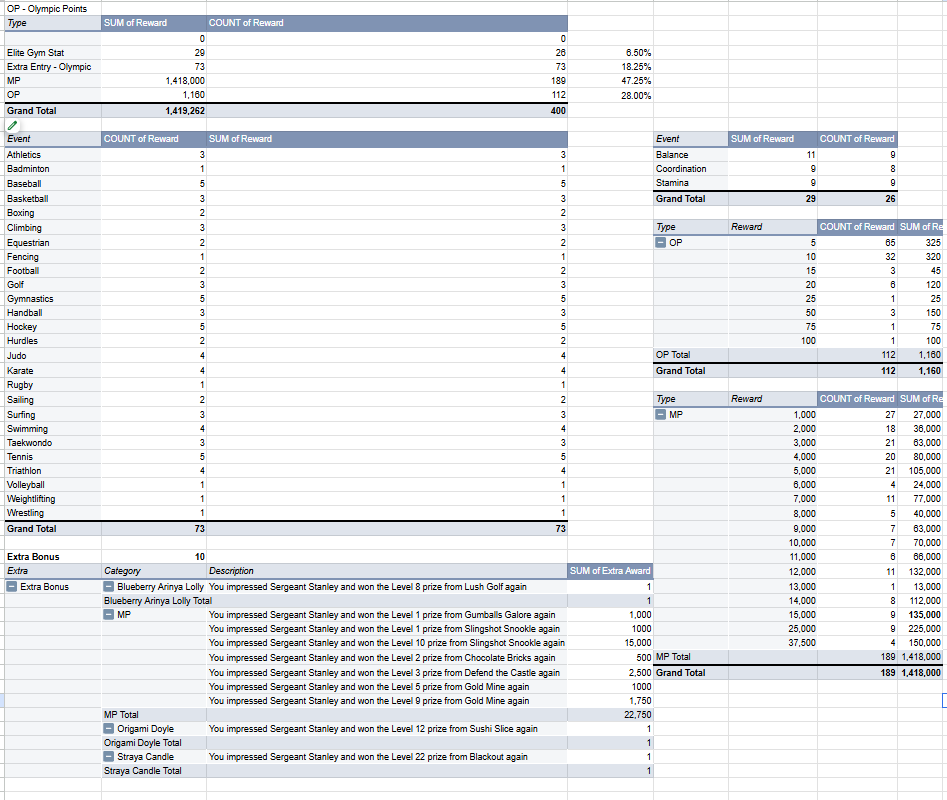Select the Blackout Level 22 prize description
The height and width of the screenshot is (800, 947).
[368, 757]
